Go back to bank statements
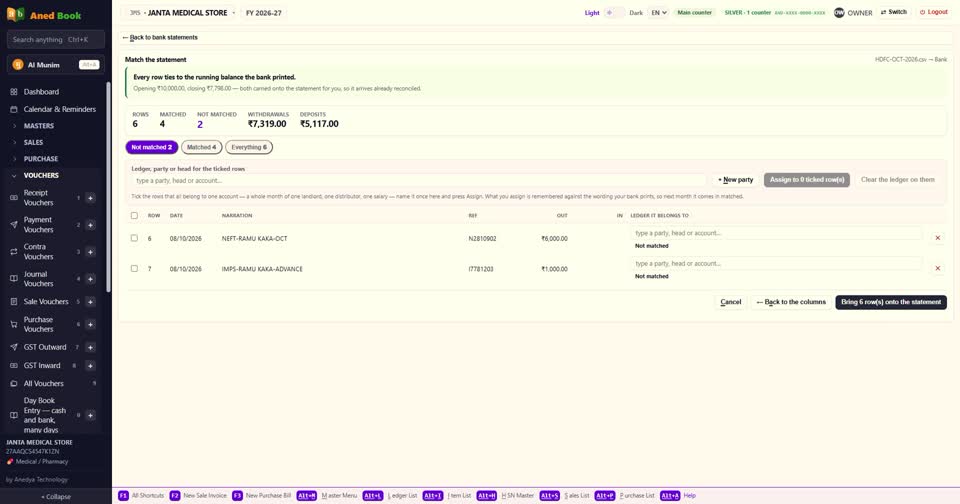The width and height of the screenshot is (960, 504). tap(160, 37)
